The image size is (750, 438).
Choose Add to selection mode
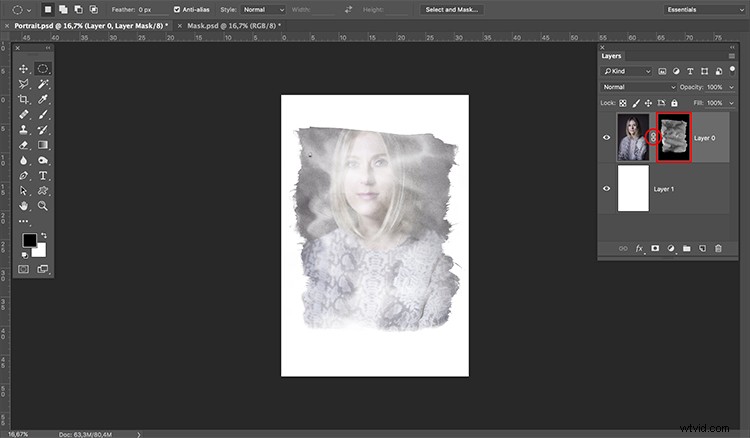(63, 10)
